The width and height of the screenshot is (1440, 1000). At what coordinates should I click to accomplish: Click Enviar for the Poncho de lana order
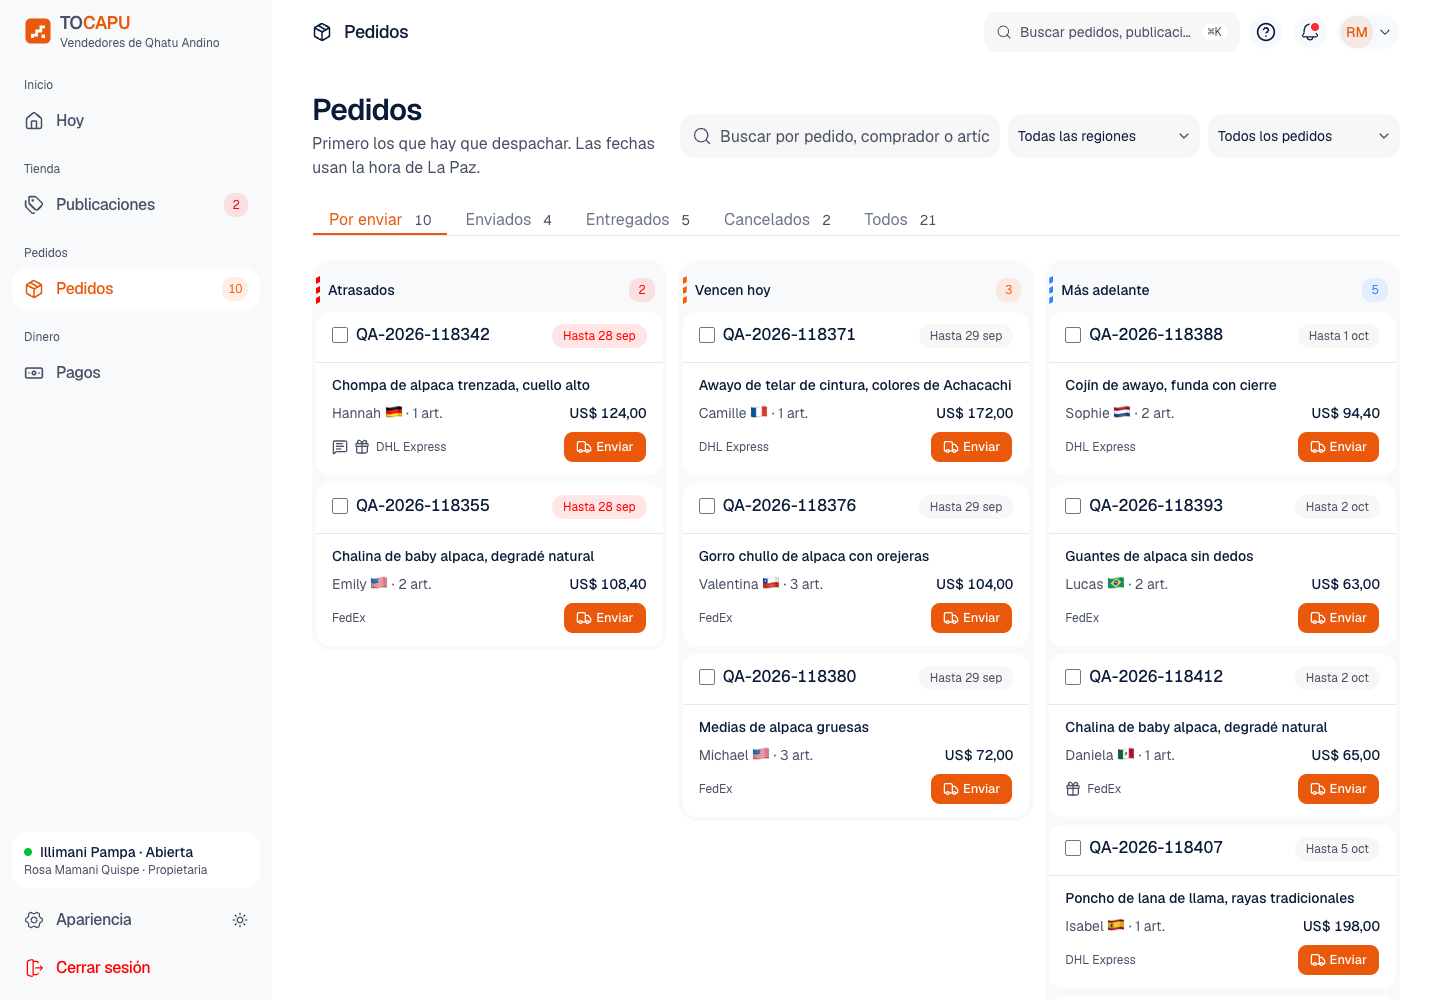(1338, 960)
